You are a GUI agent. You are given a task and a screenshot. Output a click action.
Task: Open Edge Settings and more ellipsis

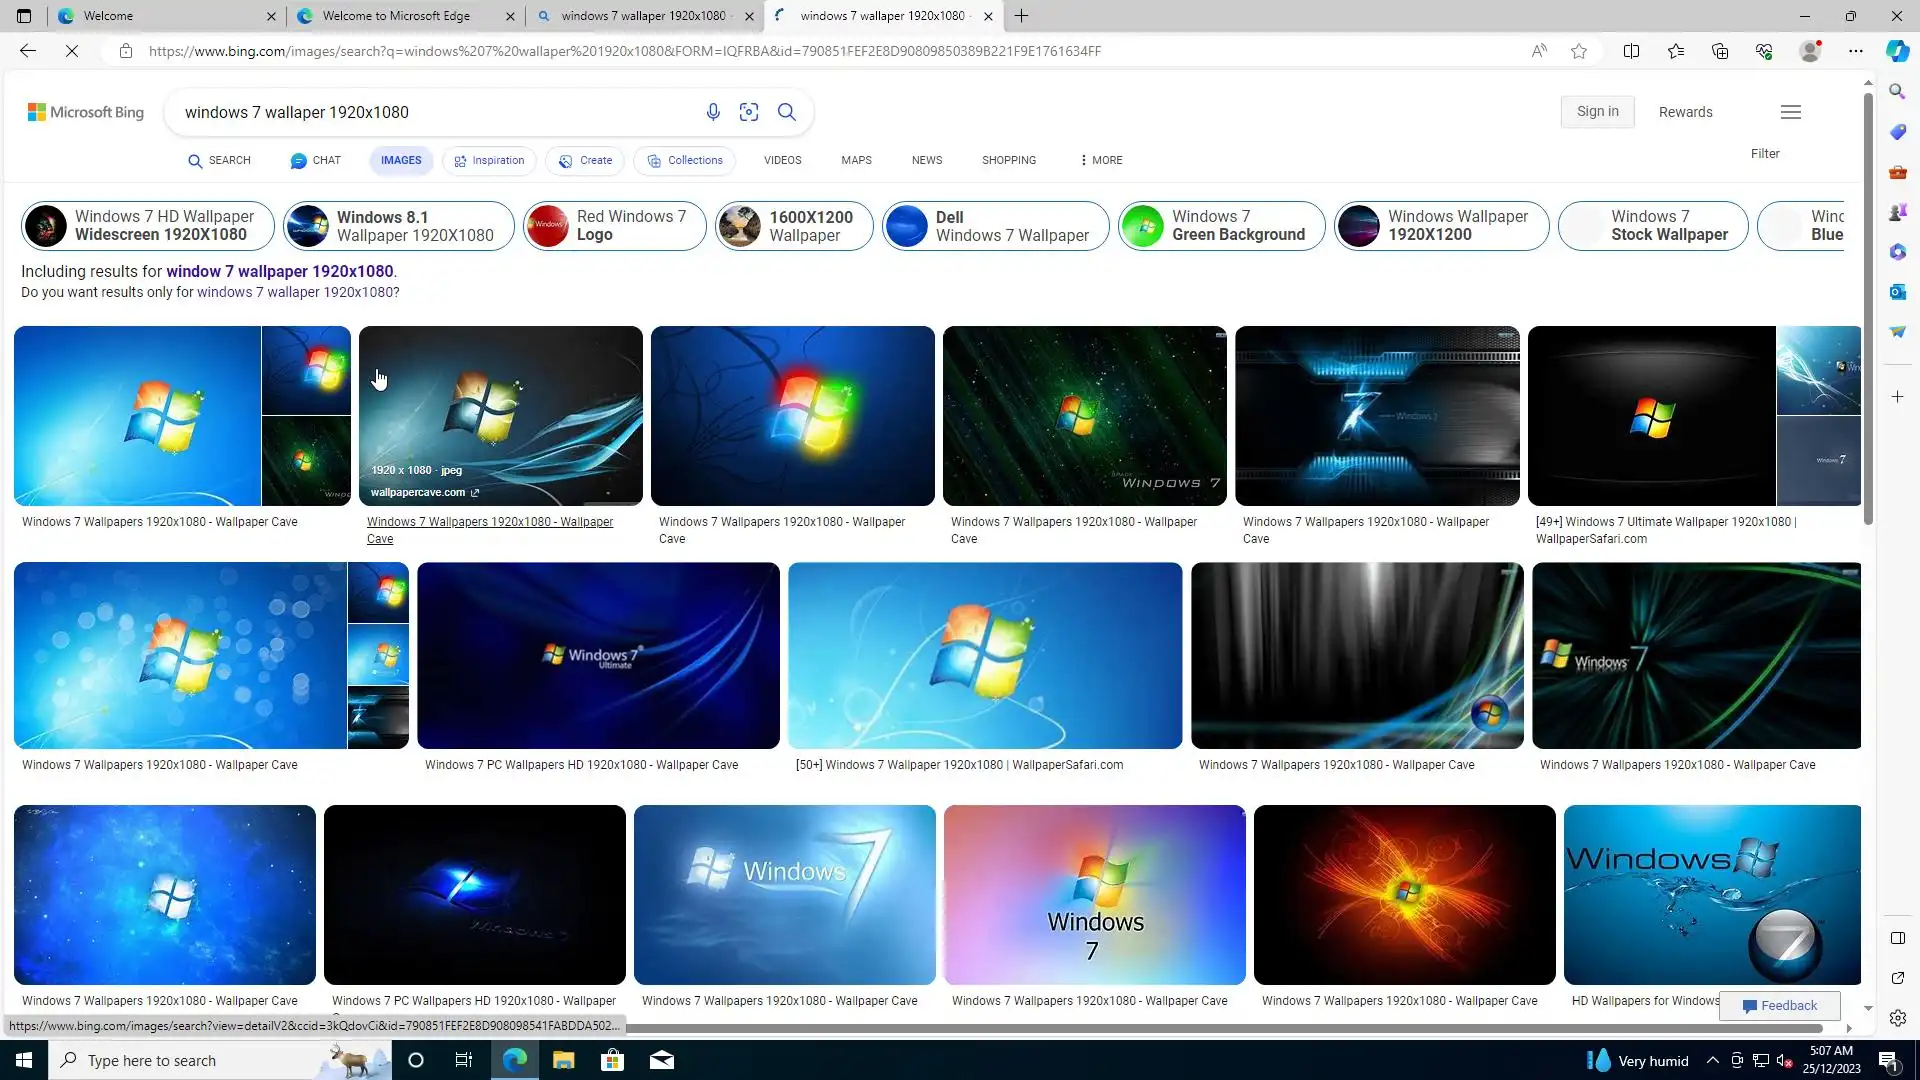click(x=1856, y=51)
